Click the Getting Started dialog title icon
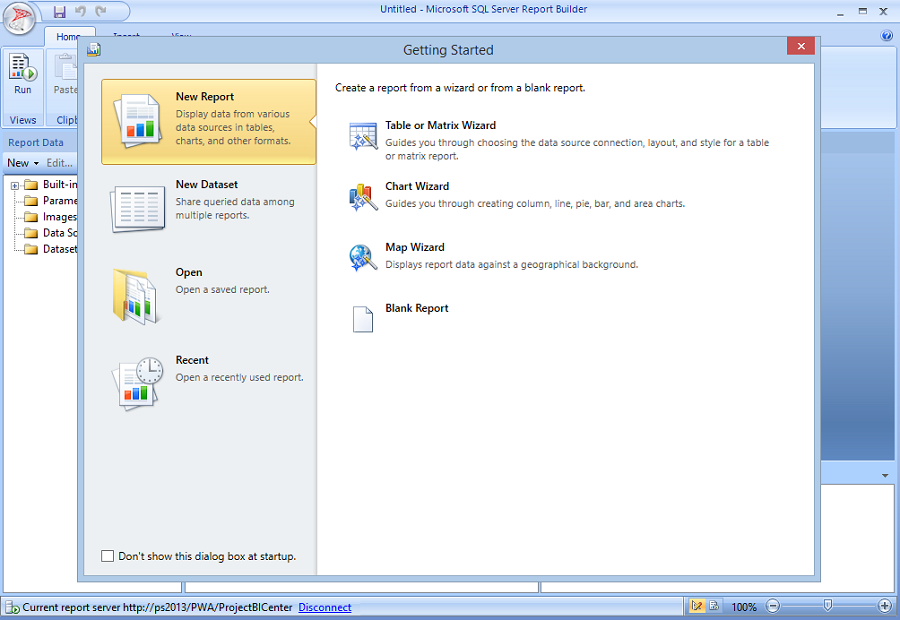Viewport: 900px width, 620px height. pos(94,50)
